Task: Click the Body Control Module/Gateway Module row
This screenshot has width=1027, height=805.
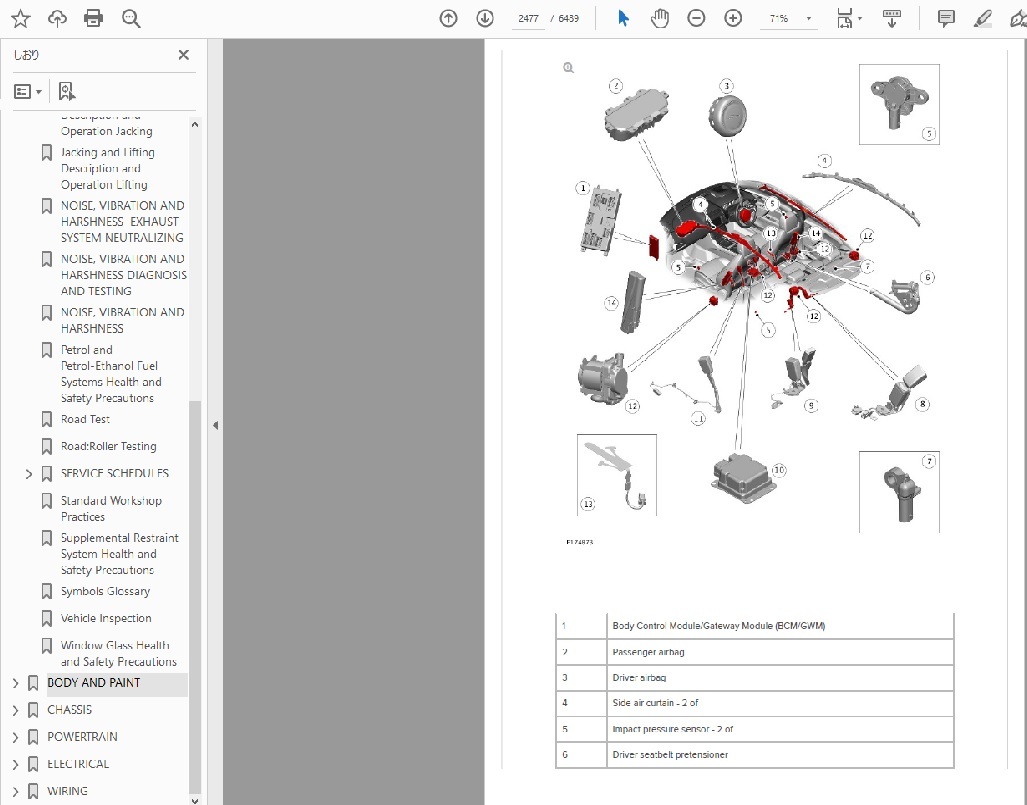Action: pyautogui.click(x=755, y=626)
